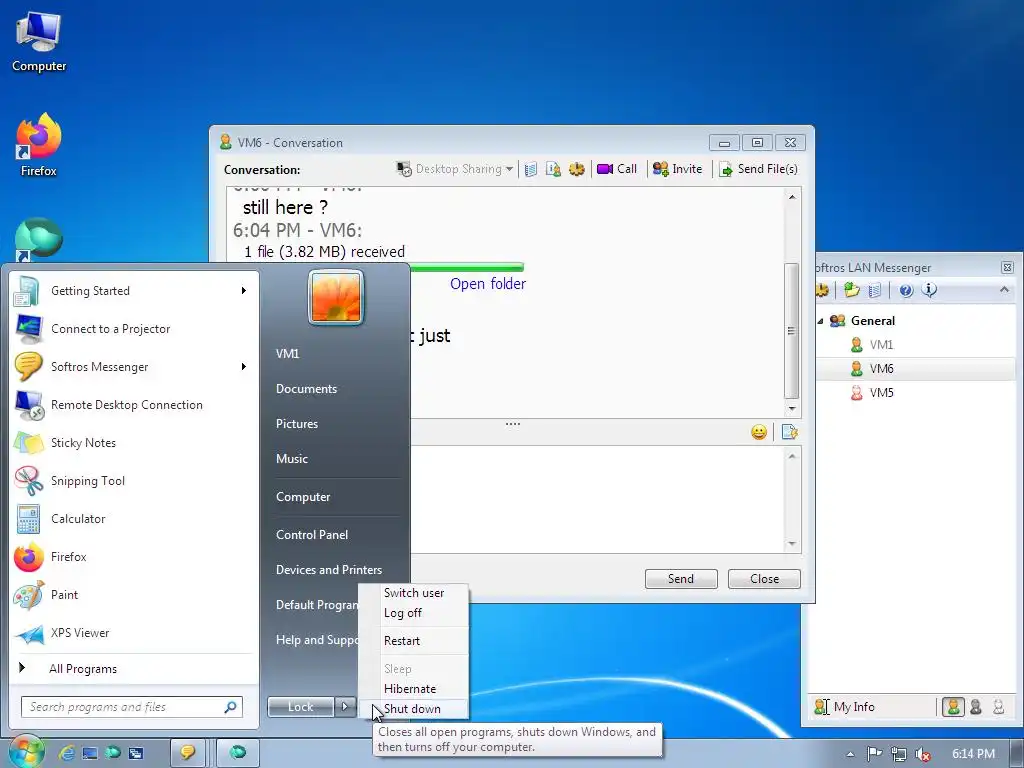Select Shut down from the power menu

[x=412, y=709]
